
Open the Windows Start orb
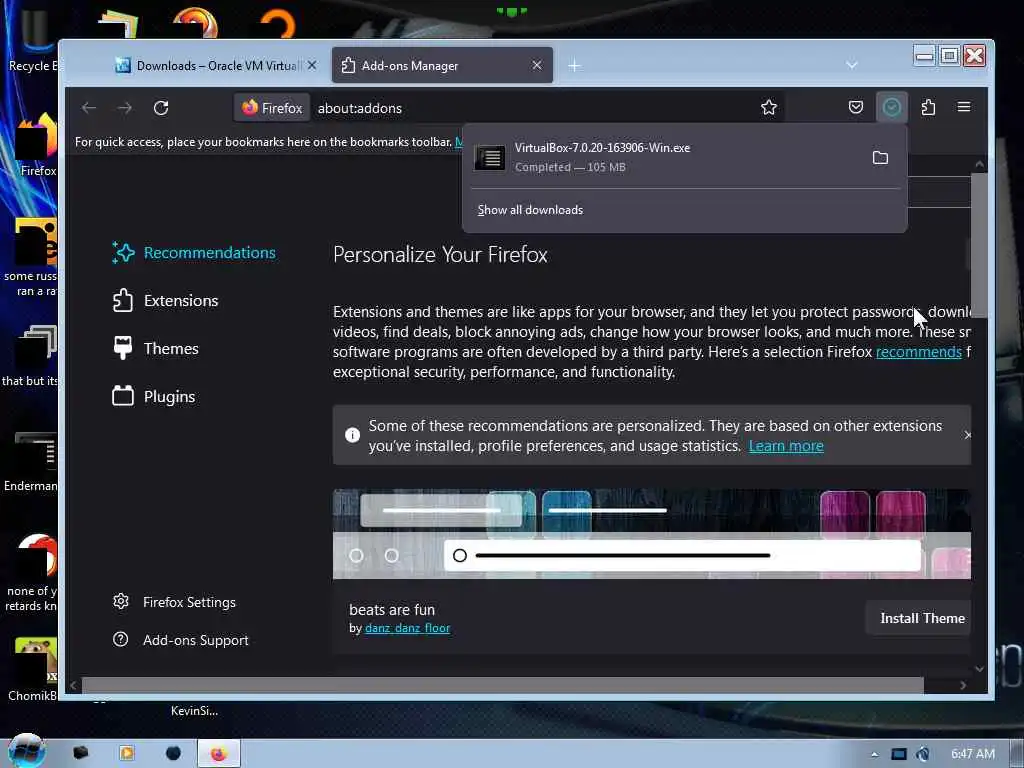tap(27, 751)
